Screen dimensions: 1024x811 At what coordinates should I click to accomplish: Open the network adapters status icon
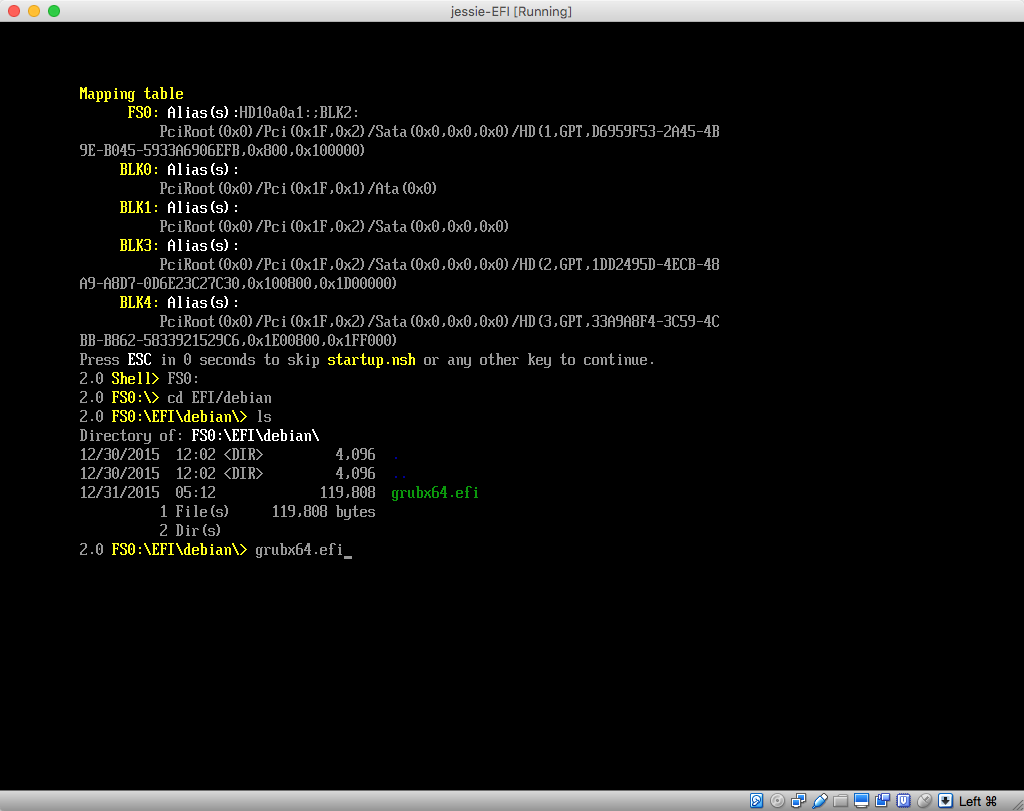pos(798,801)
